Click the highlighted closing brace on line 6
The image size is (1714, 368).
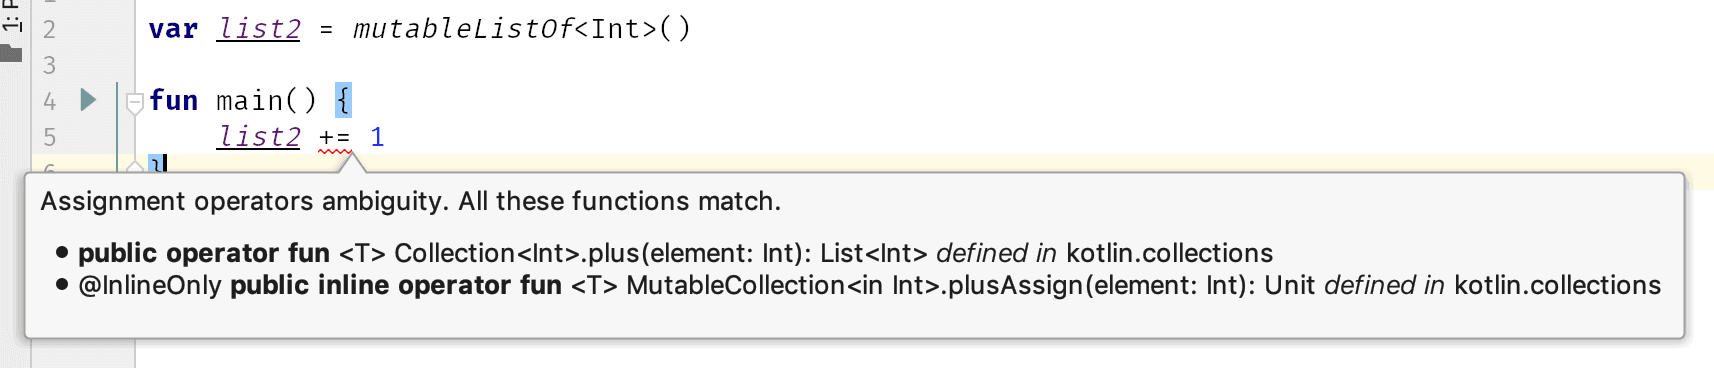(154, 164)
